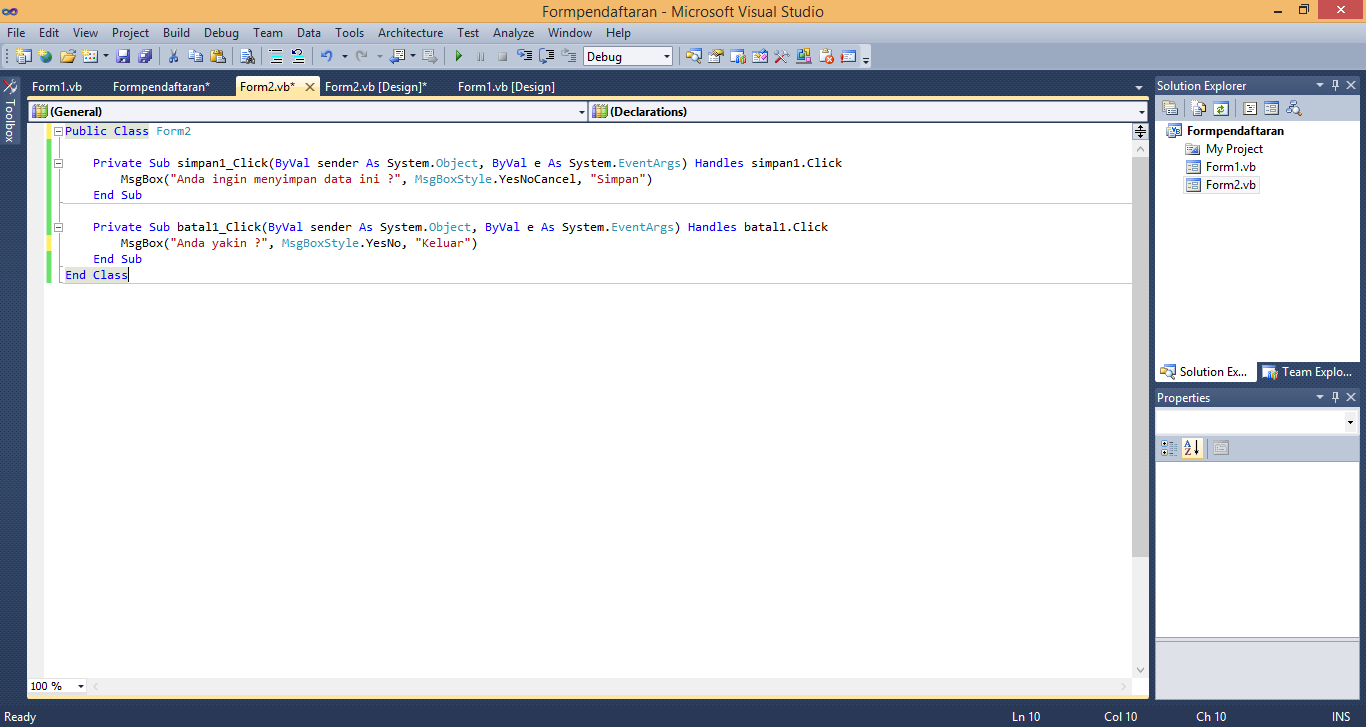Viewport: 1366px width, 727px height.
Task: Switch to Team Explorer panel
Action: 1308,372
